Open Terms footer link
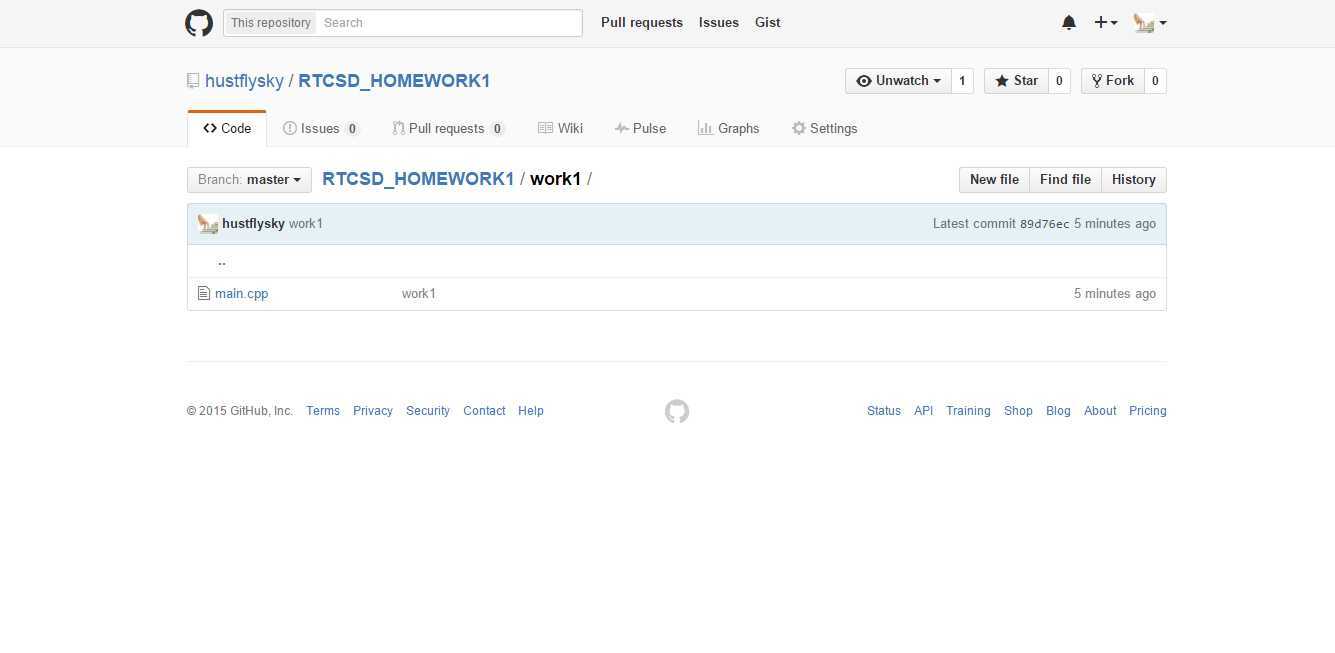The image size is (1335, 653). pos(323,411)
